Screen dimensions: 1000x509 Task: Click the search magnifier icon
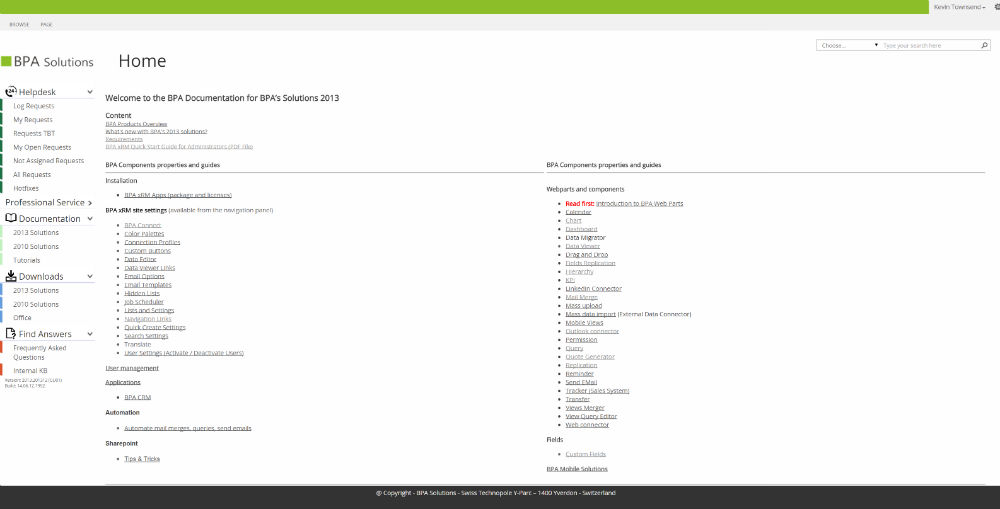pyautogui.click(x=983, y=45)
